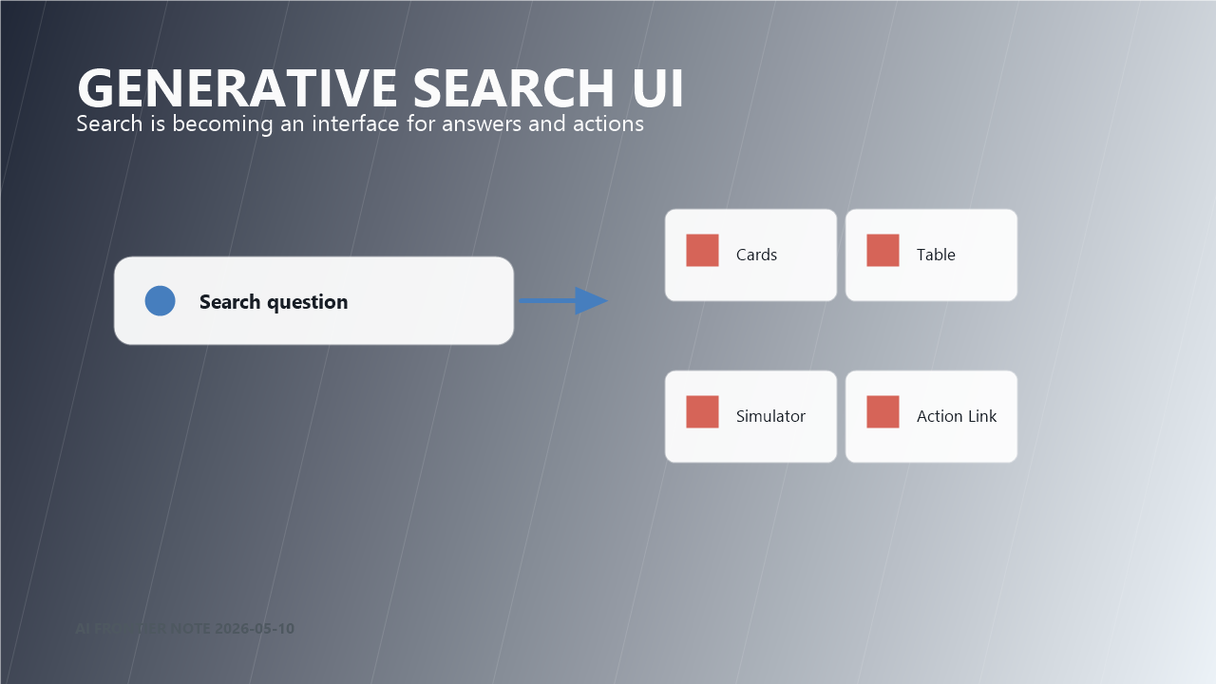Click the 'Search question' bold text

pos(273,302)
